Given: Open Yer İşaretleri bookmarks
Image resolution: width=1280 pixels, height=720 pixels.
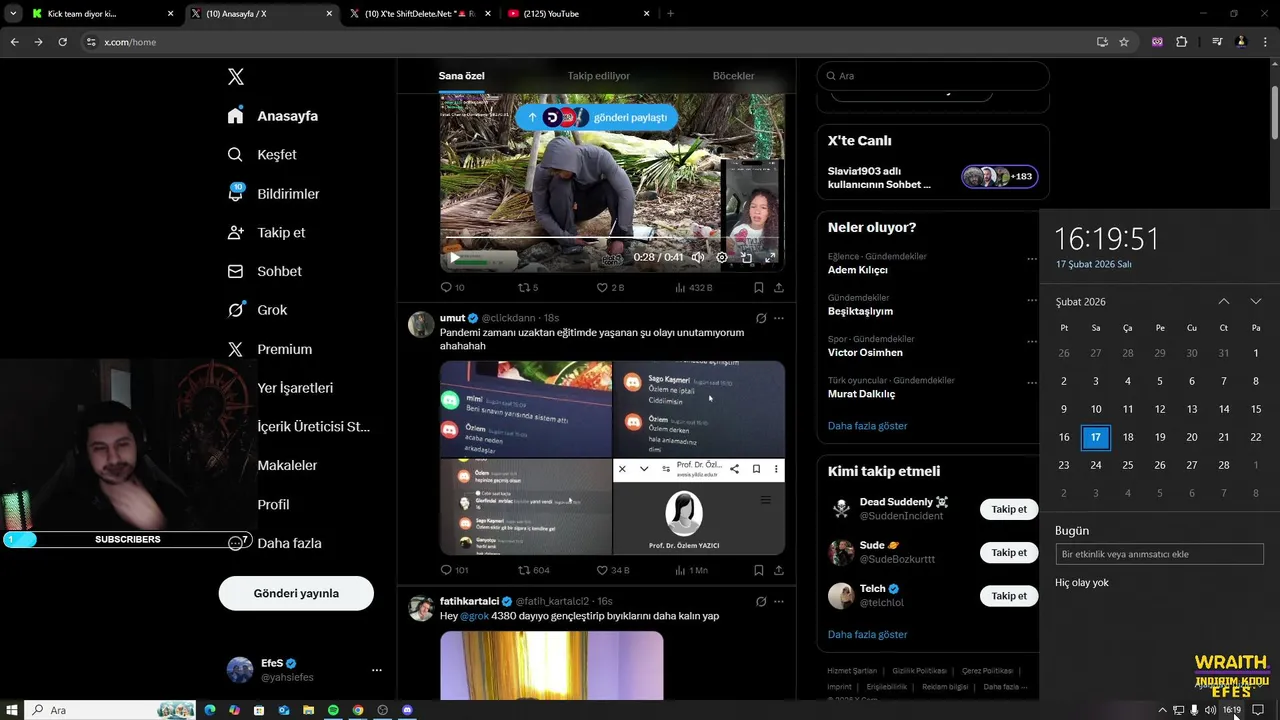Looking at the screenshot, I should 295,388.
